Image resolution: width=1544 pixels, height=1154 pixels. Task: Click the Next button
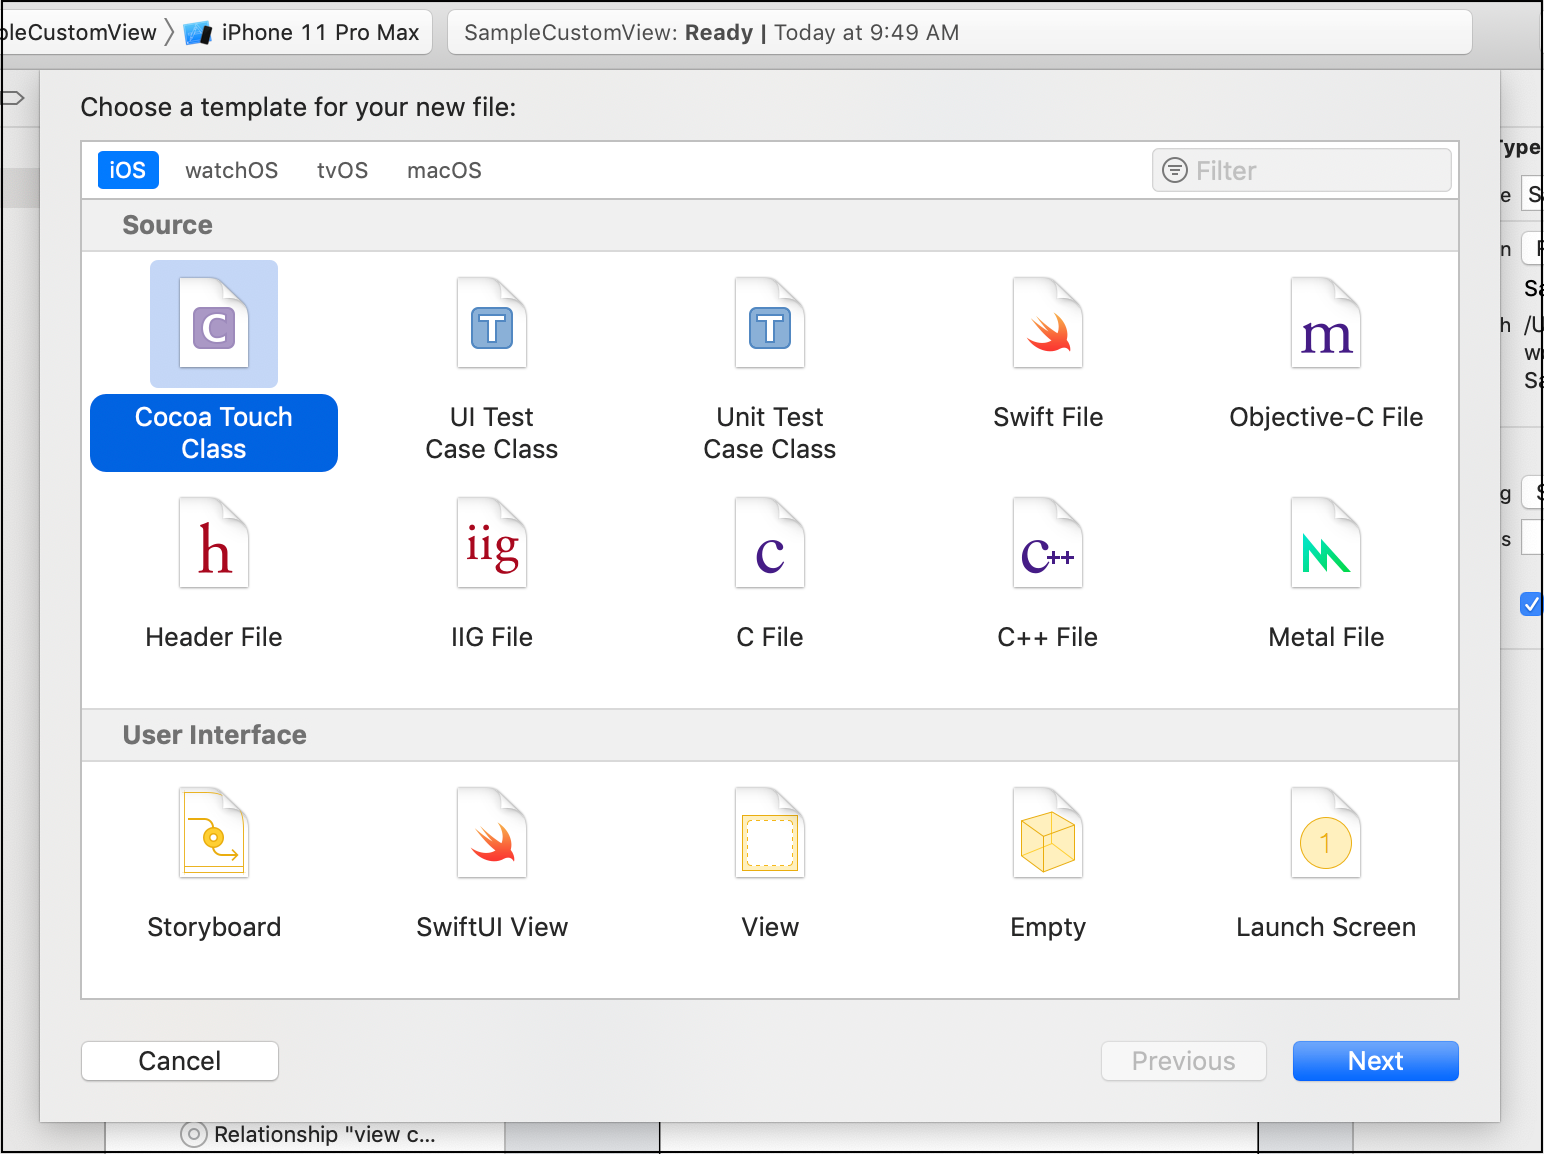click(1375, 1061)
